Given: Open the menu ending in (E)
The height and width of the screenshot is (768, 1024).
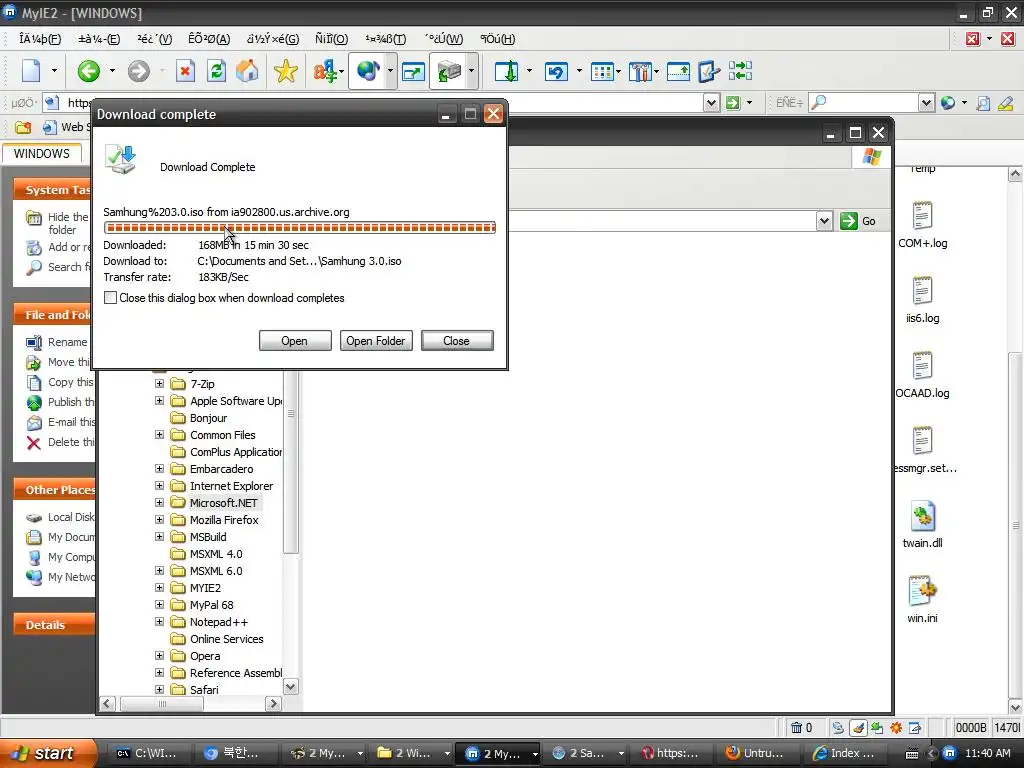Looking at the screenshot, I should (x=99, y=39).
